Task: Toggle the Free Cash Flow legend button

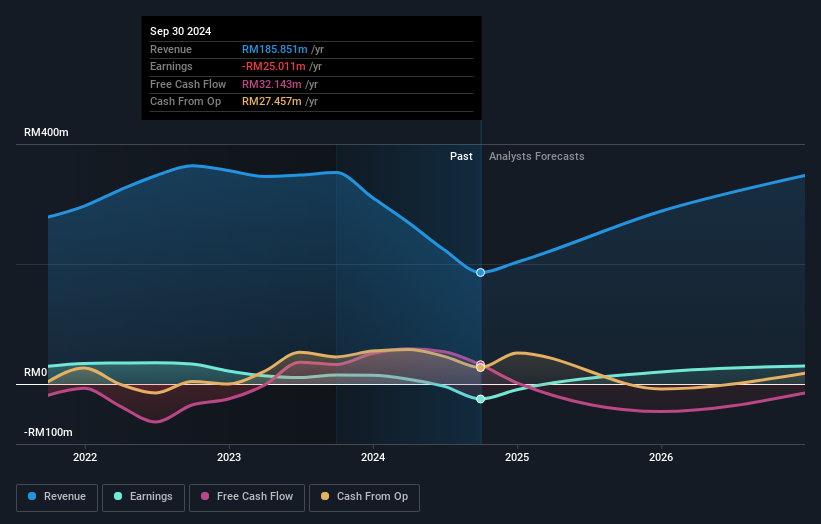Action: tap(247, 497)
